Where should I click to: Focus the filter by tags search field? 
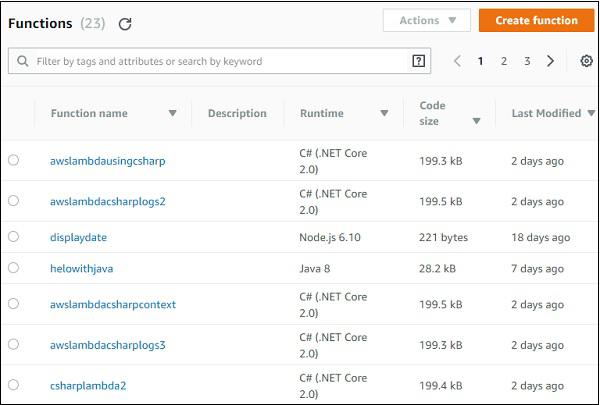pyautogui.click(x=220, y=61)
